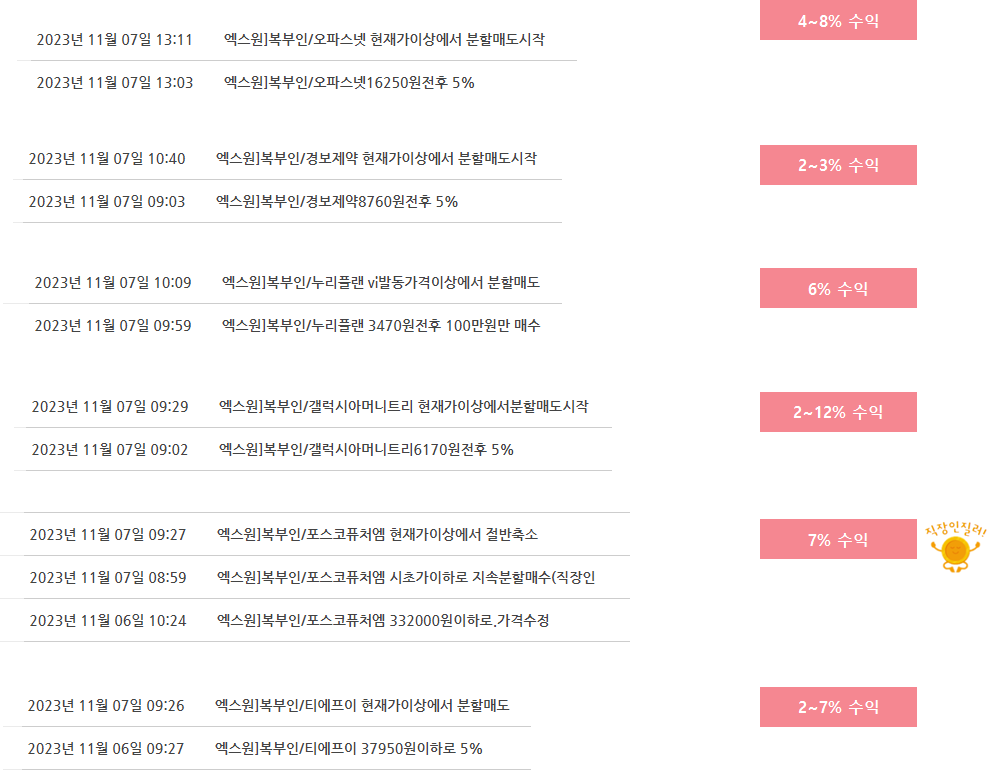Image resolution: width=989 pixels, height=770 pixels.
Task: Click the 2~12% 수익 badge
Action: point(838,412)
